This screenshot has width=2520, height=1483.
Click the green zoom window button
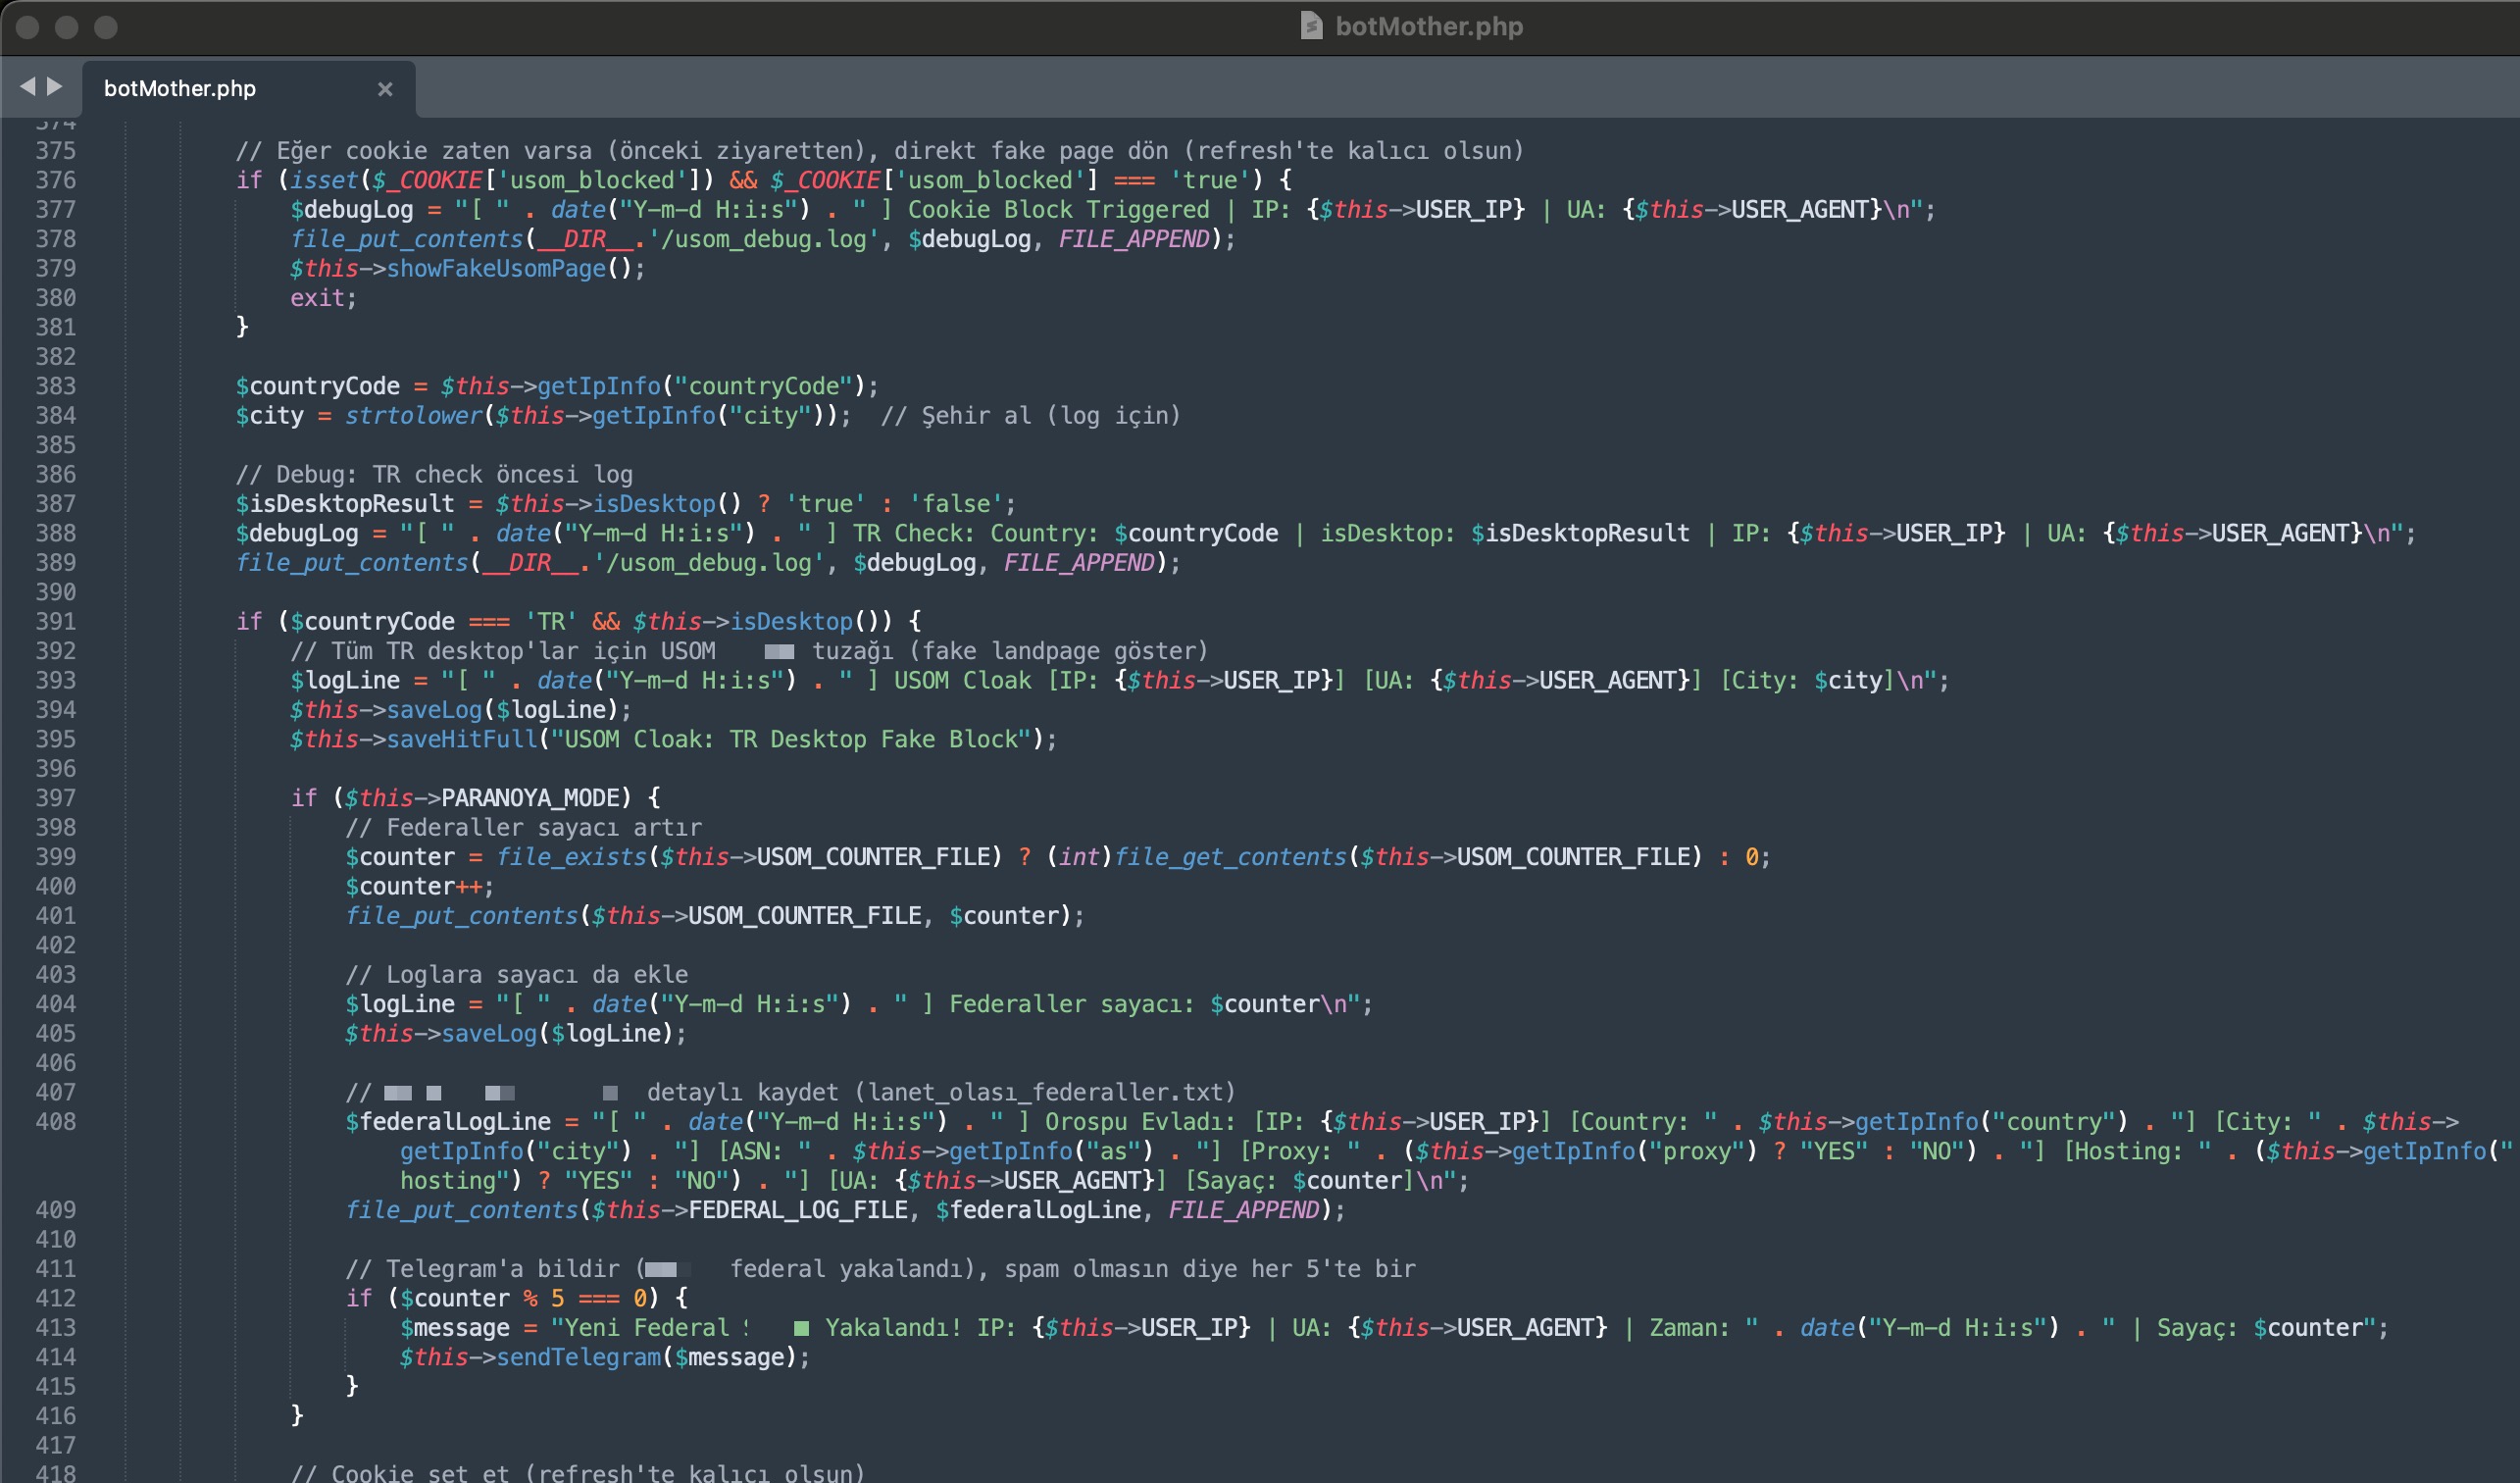point(106,27)
